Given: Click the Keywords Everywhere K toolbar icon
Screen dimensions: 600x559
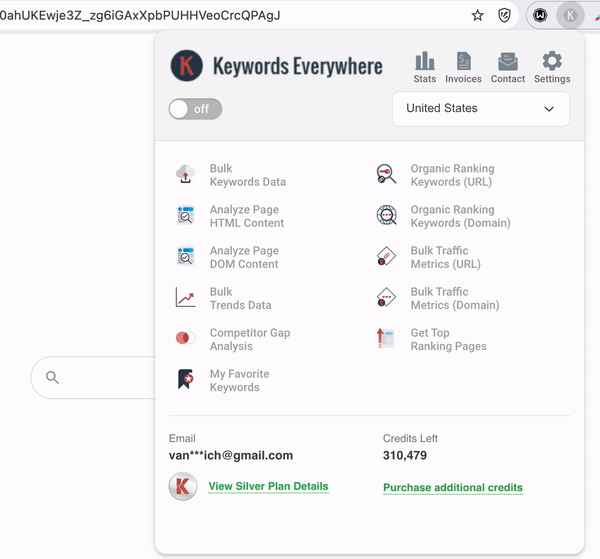Looking at the screenshot, I should pos(570,15).
